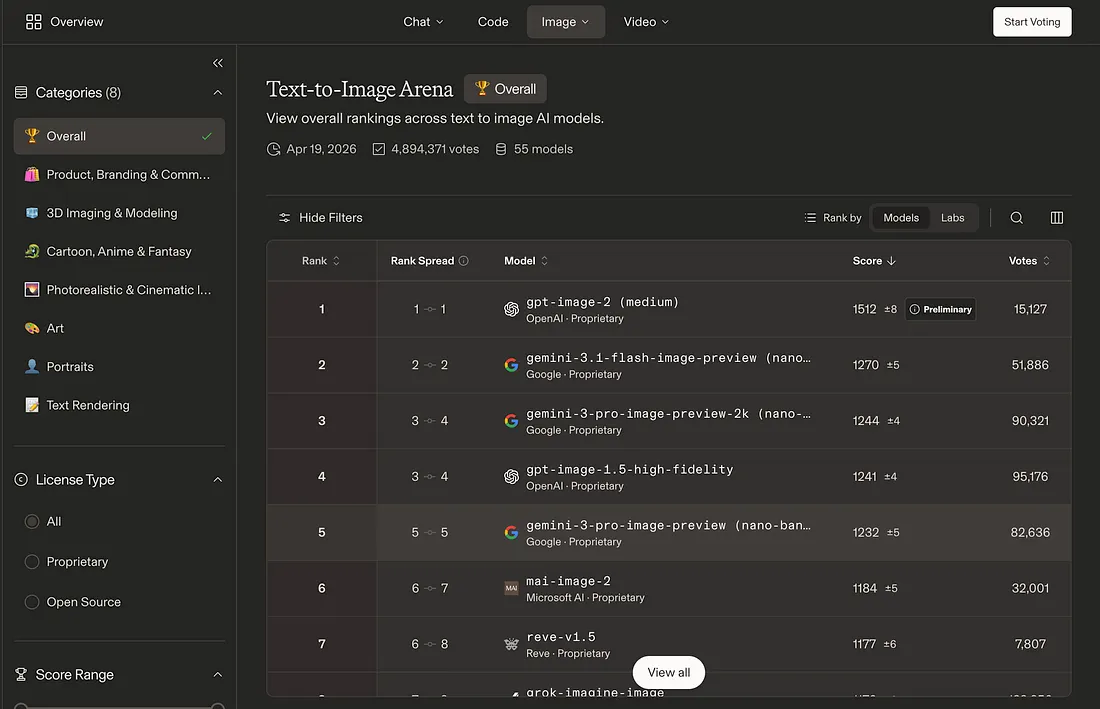This screenshot has width=1100, height=709.
Task: Sort by the Votes column
Action: [1029, 261]
